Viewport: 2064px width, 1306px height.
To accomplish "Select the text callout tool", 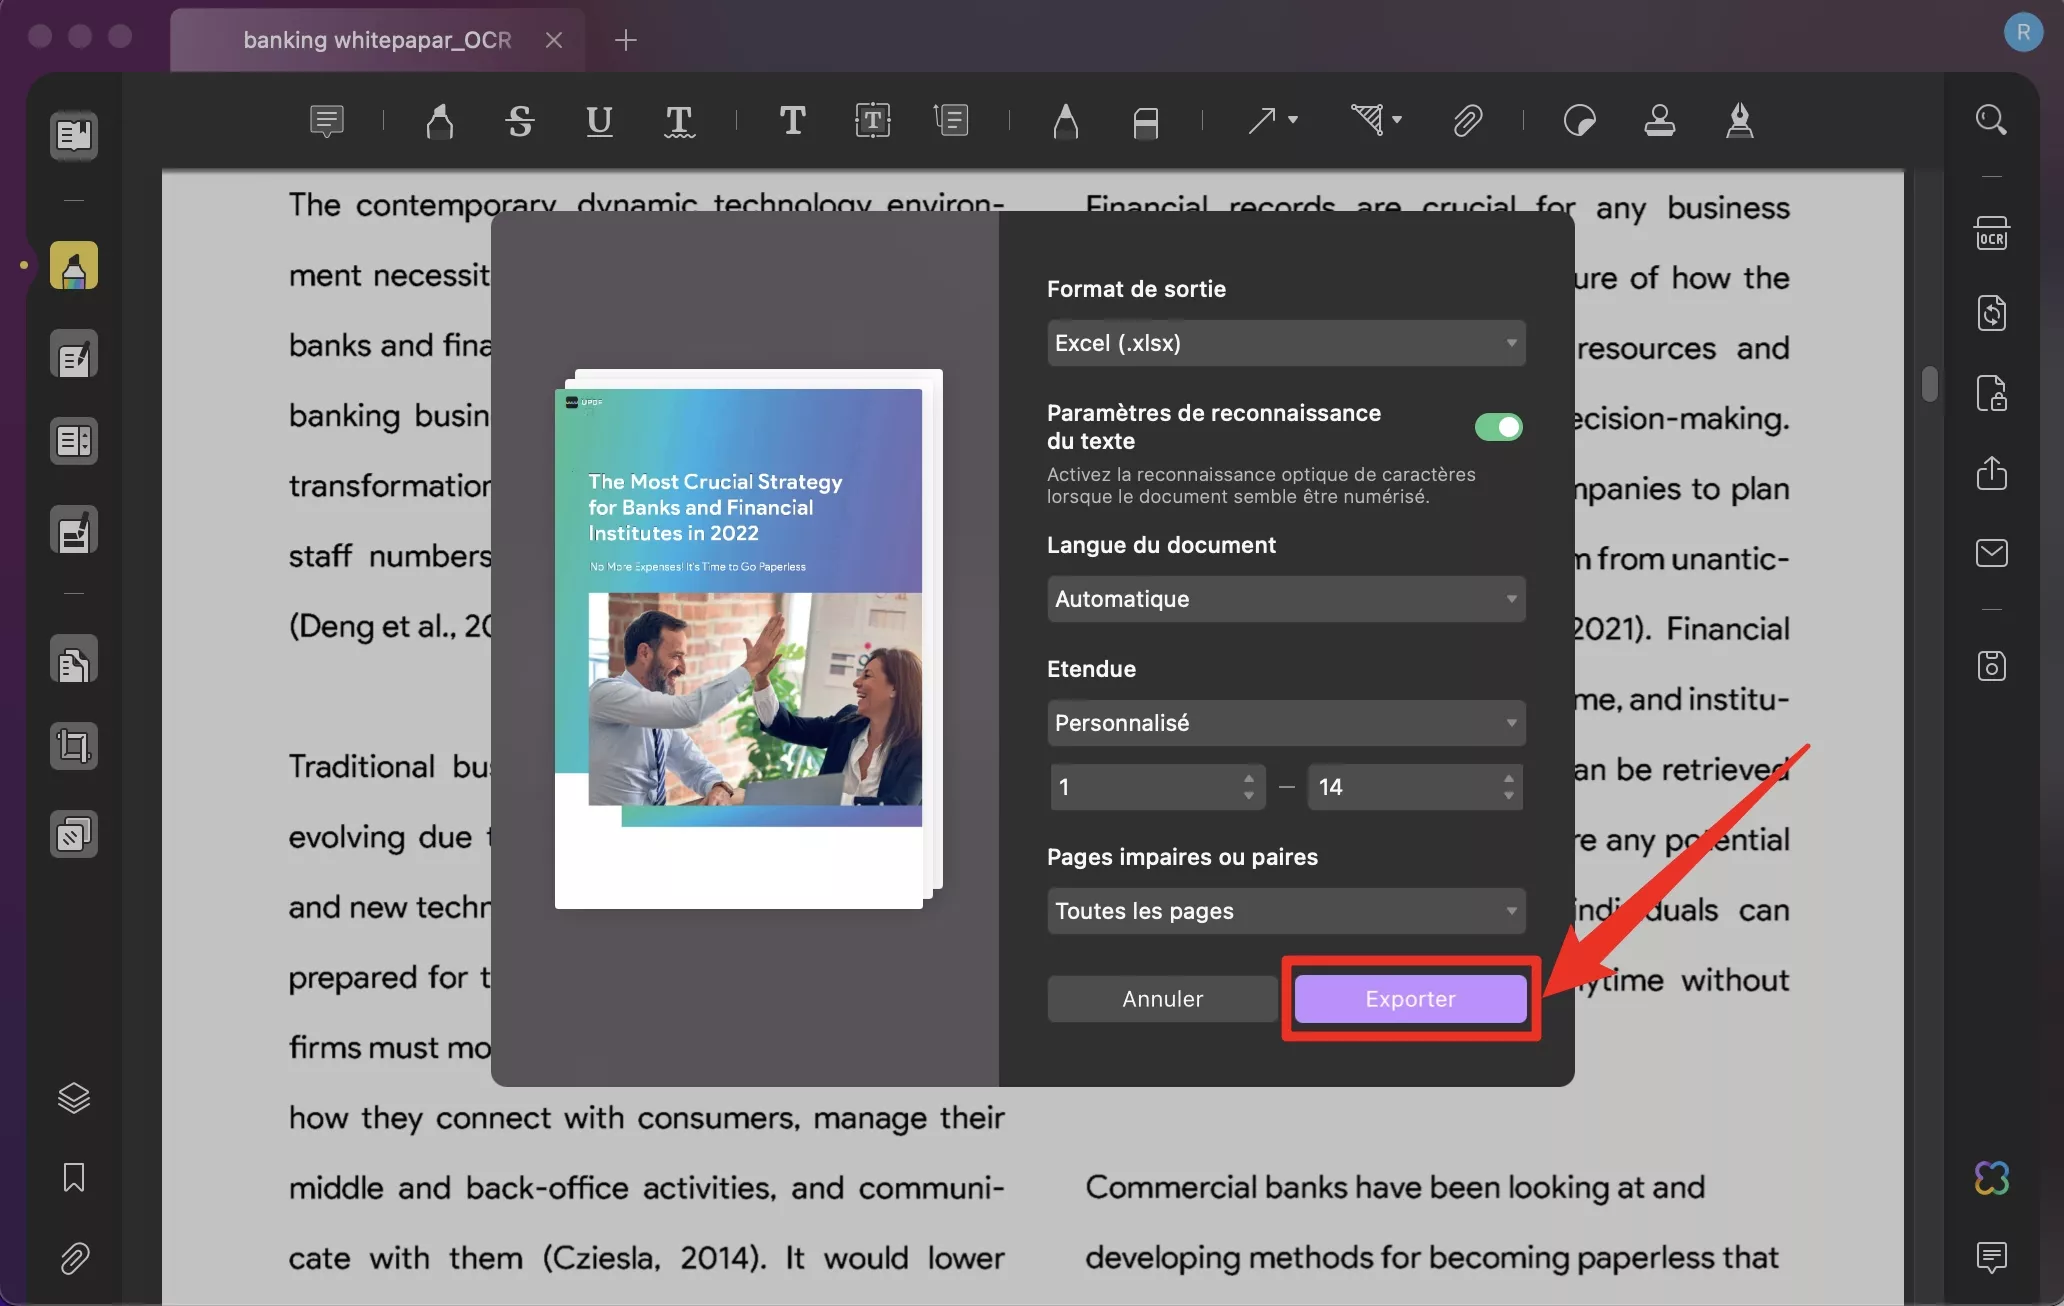I will point(951,121).
